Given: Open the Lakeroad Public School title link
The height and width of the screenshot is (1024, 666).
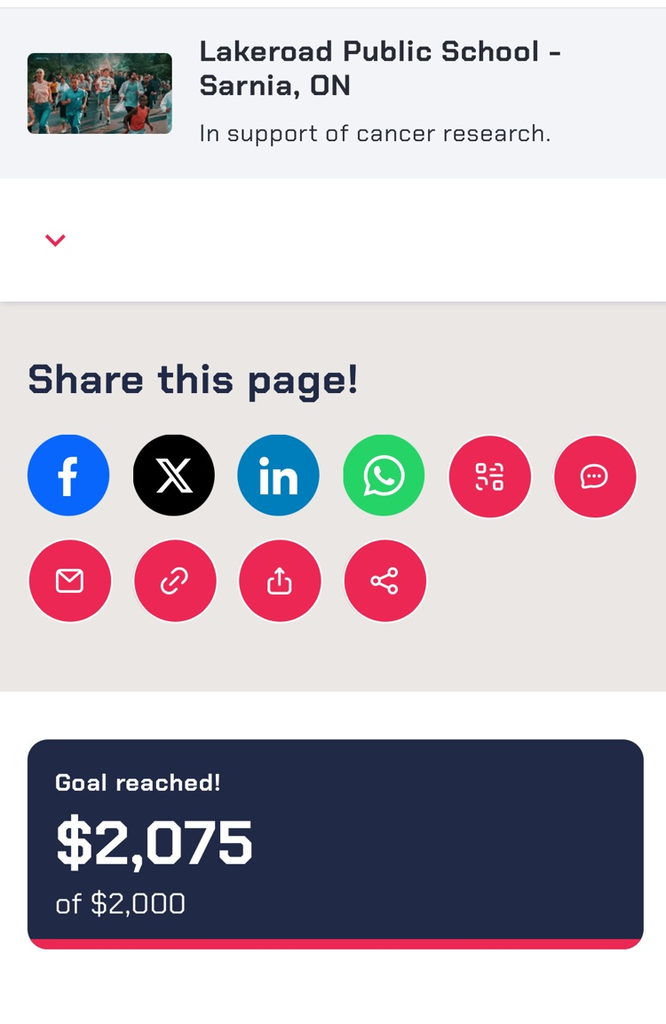Looking at the screenshot, I should point(379,68).
